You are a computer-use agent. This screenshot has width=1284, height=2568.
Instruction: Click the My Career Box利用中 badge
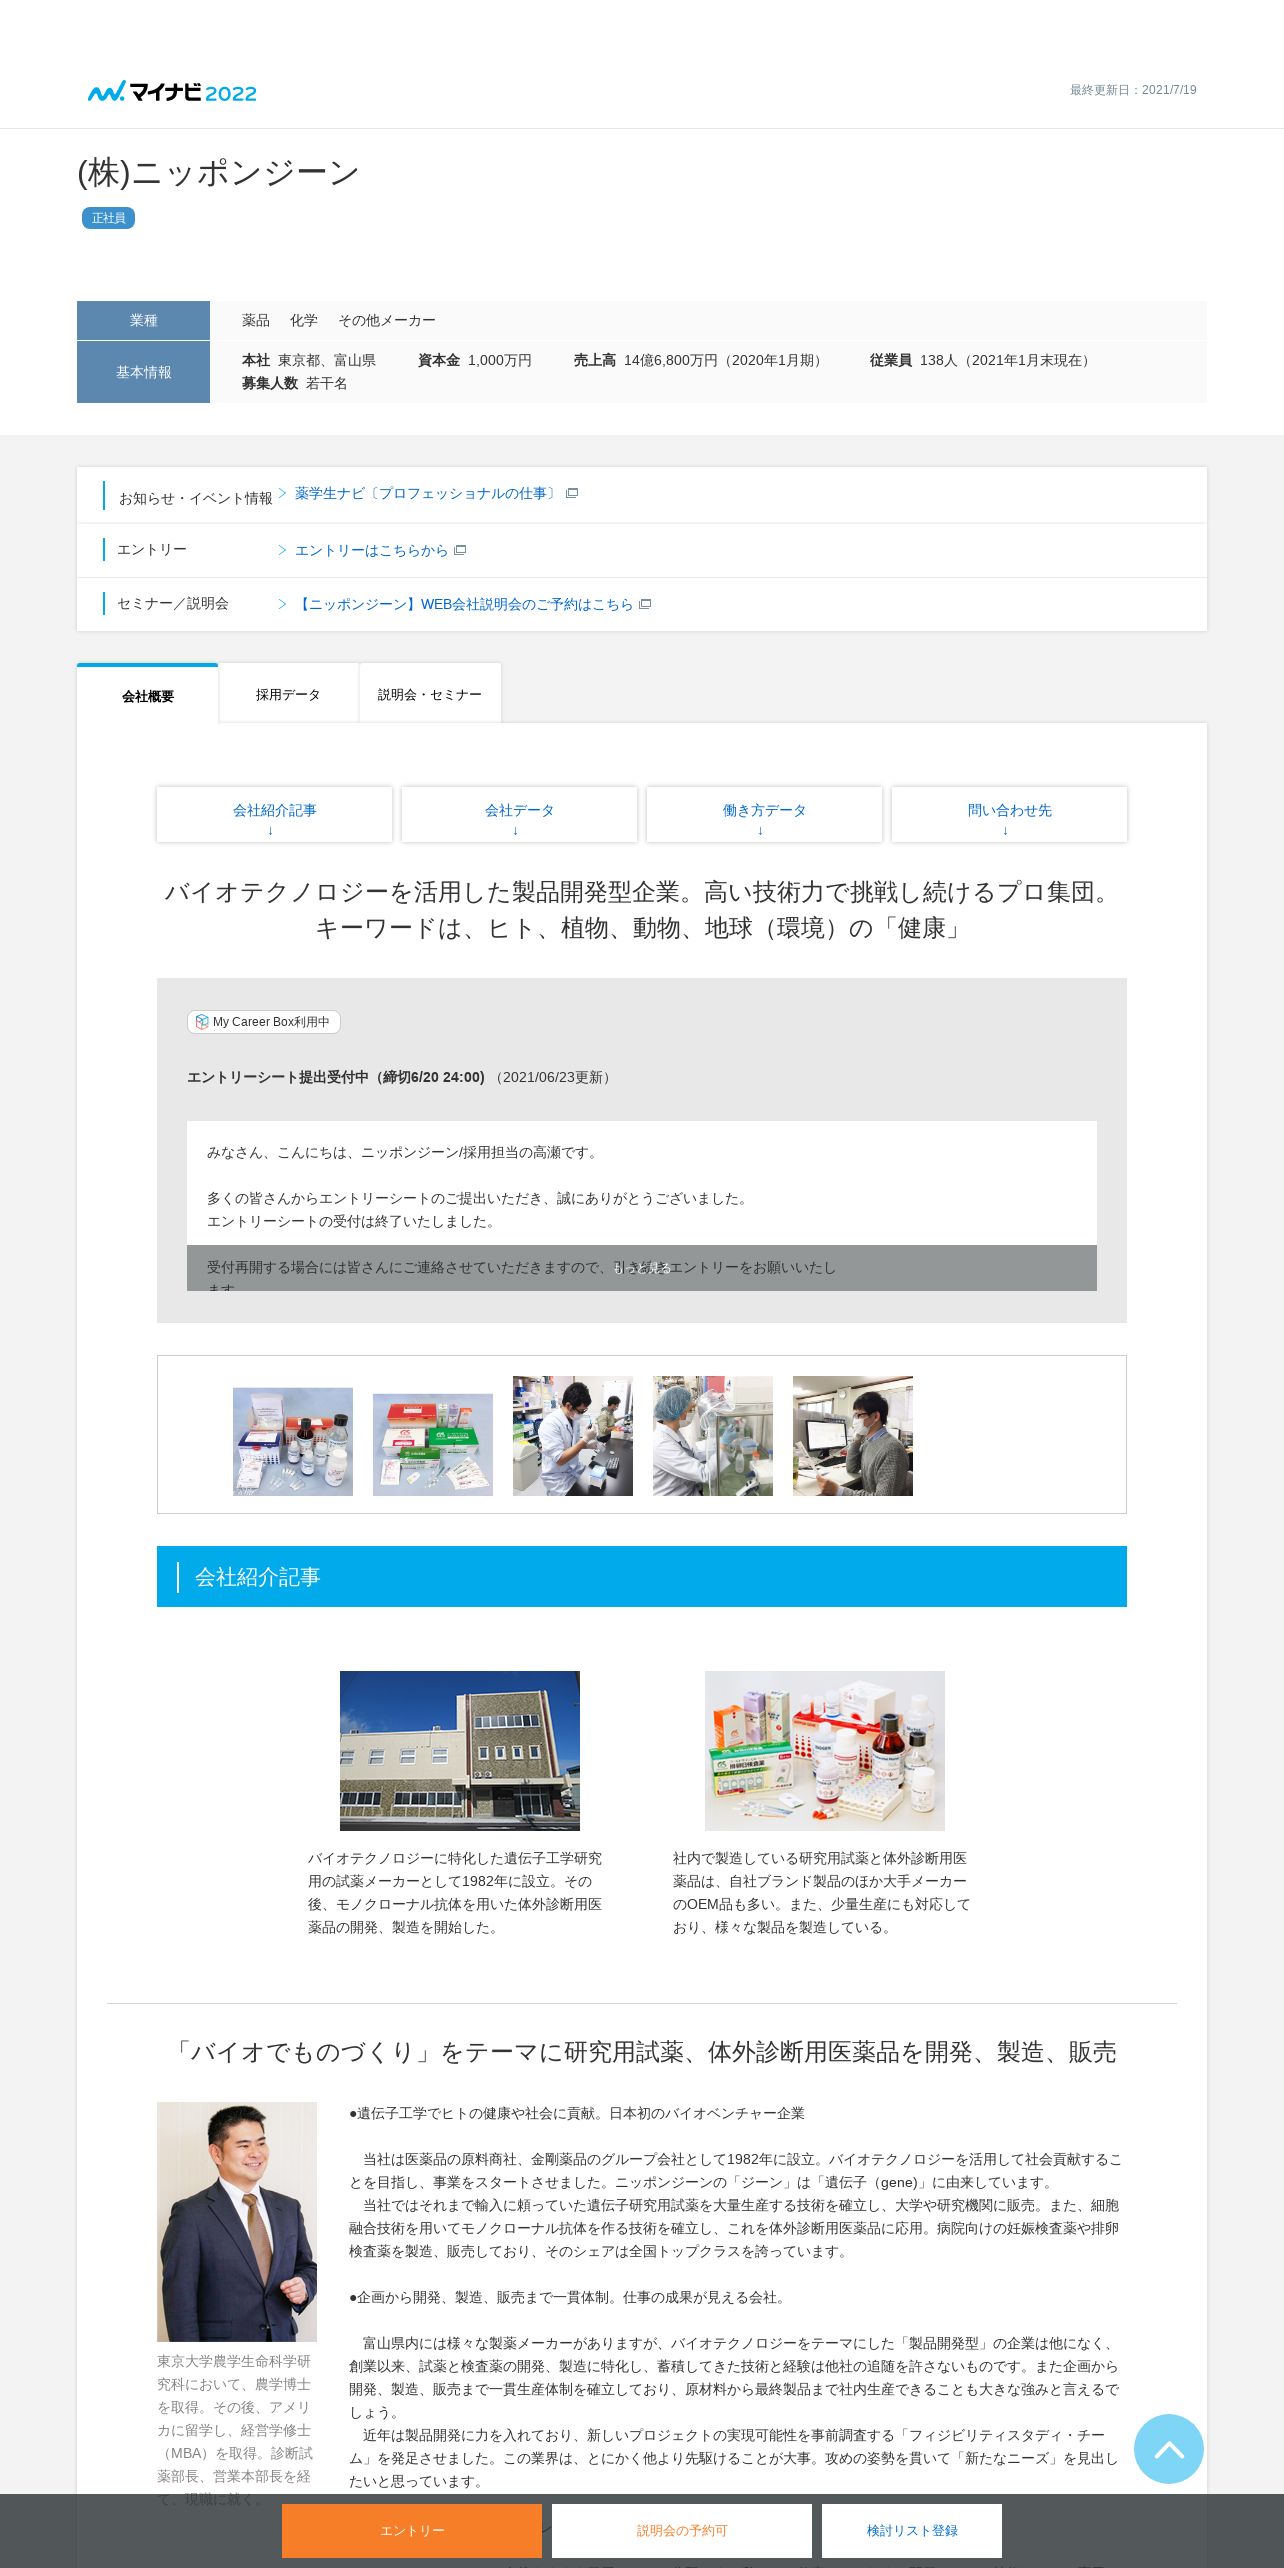pos(264,1022)
